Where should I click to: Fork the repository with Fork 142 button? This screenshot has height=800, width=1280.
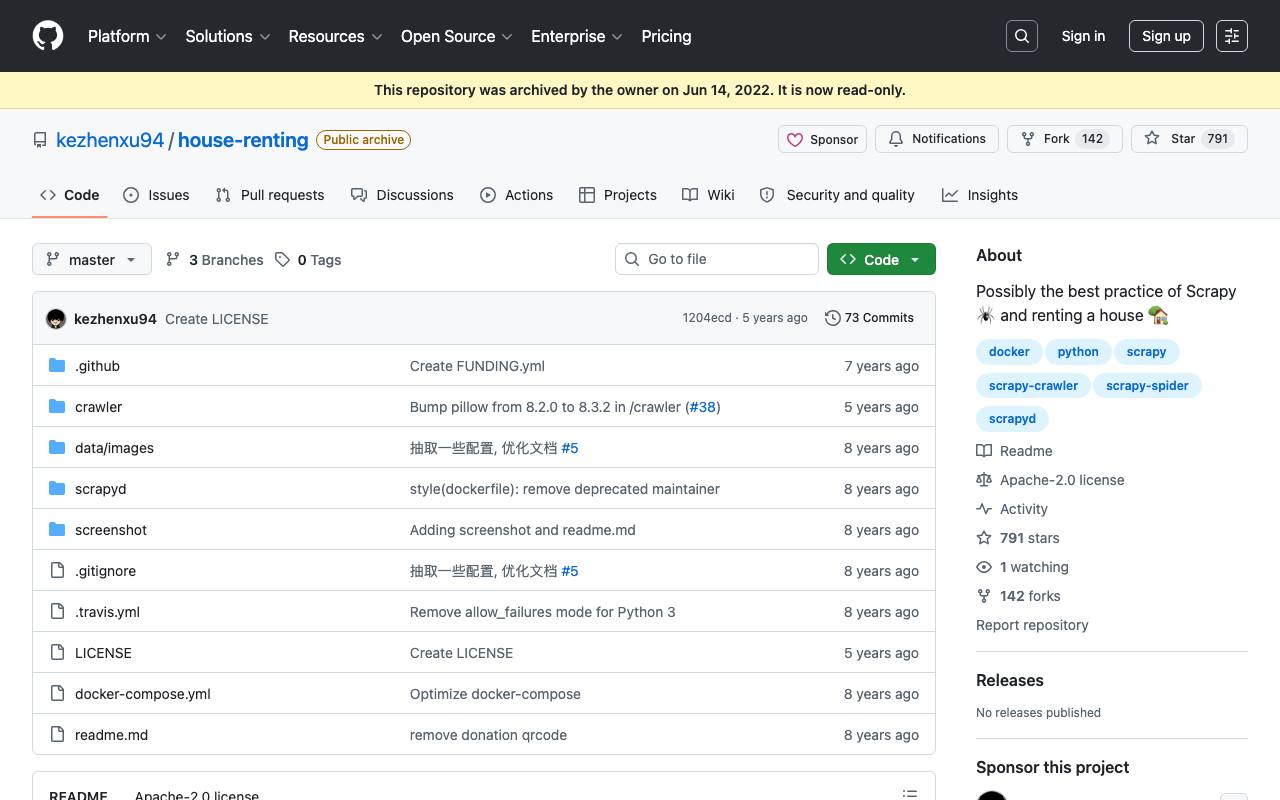point(1065,139)
